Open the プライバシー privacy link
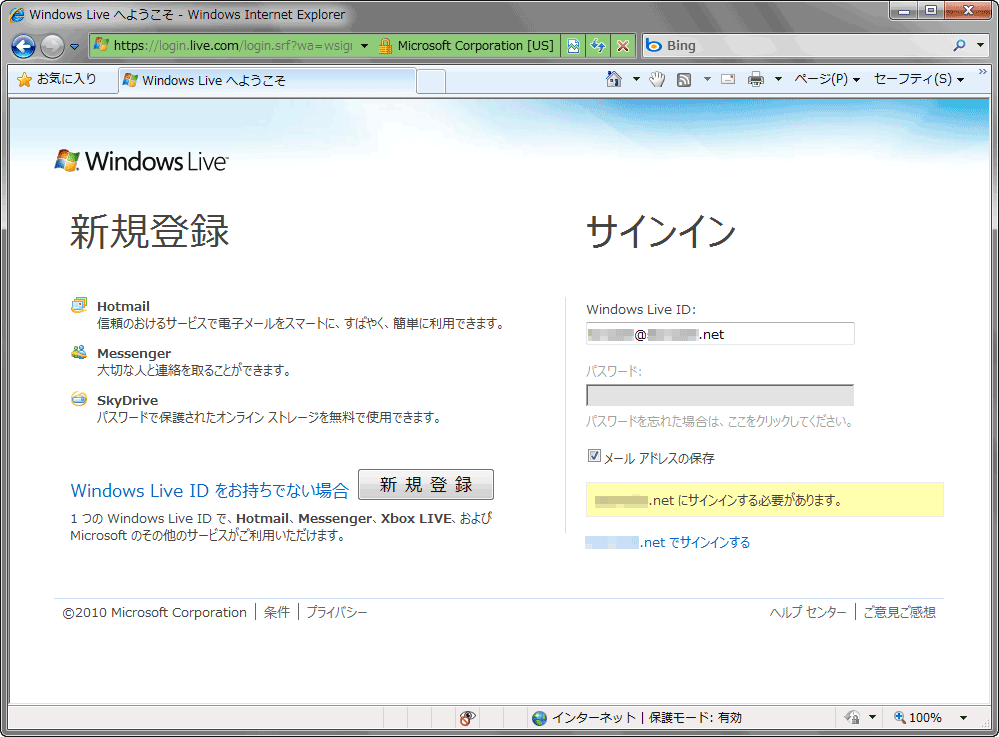The image size is (999, 737). (336, 612)
